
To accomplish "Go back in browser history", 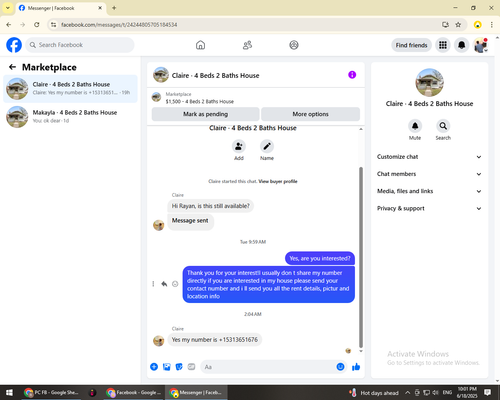I will click(x=9, y=25).
